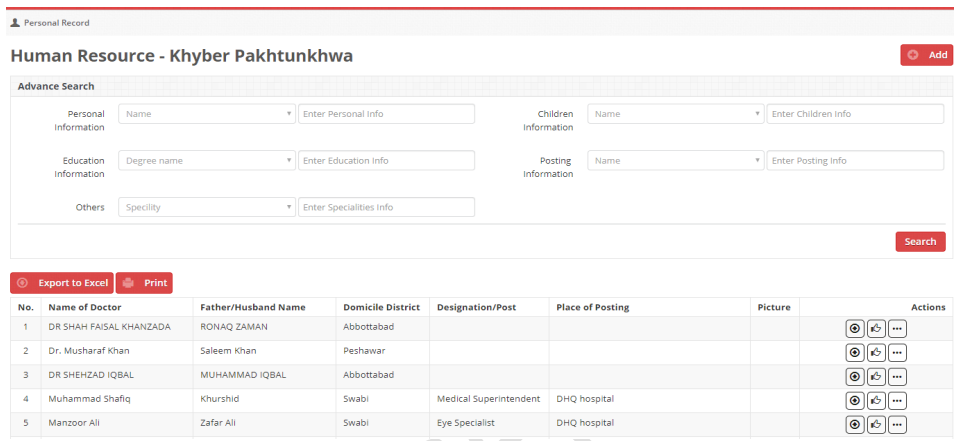
Task: Open the Speciality dropdown under Others
Action: 207,207
